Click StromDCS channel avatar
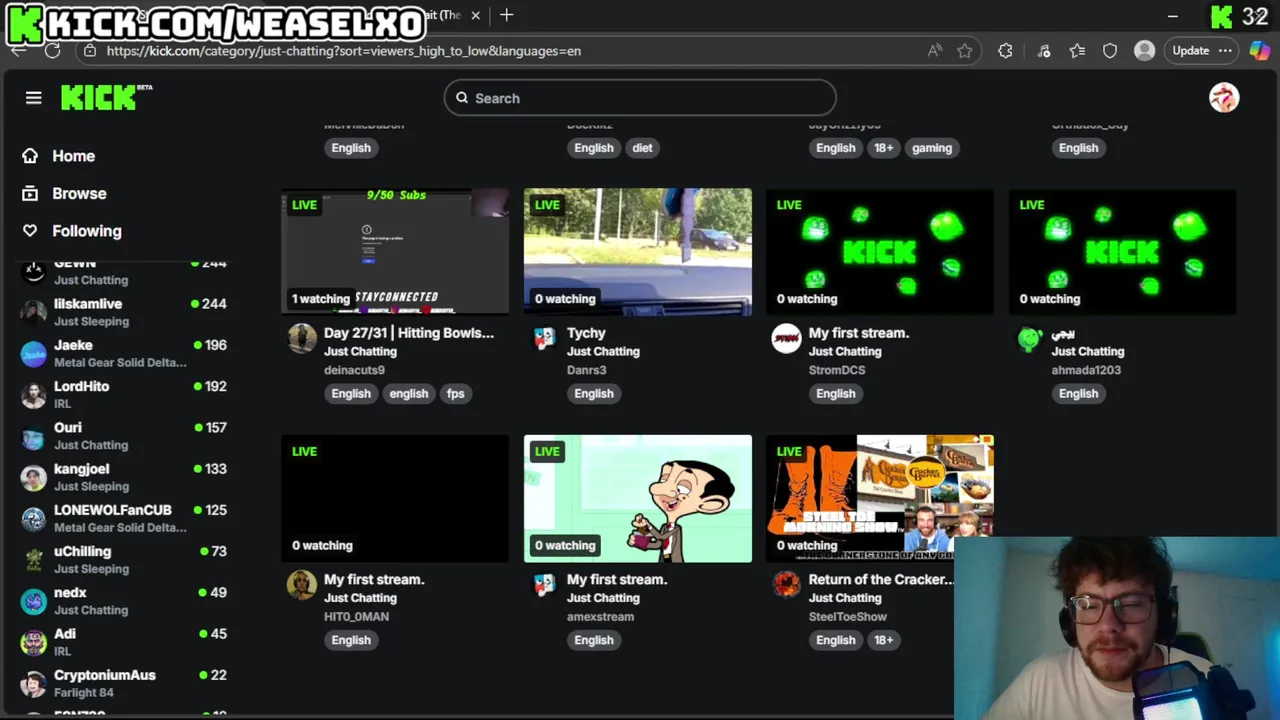Viewport: 1280px width, 720px height. (786, 338)
